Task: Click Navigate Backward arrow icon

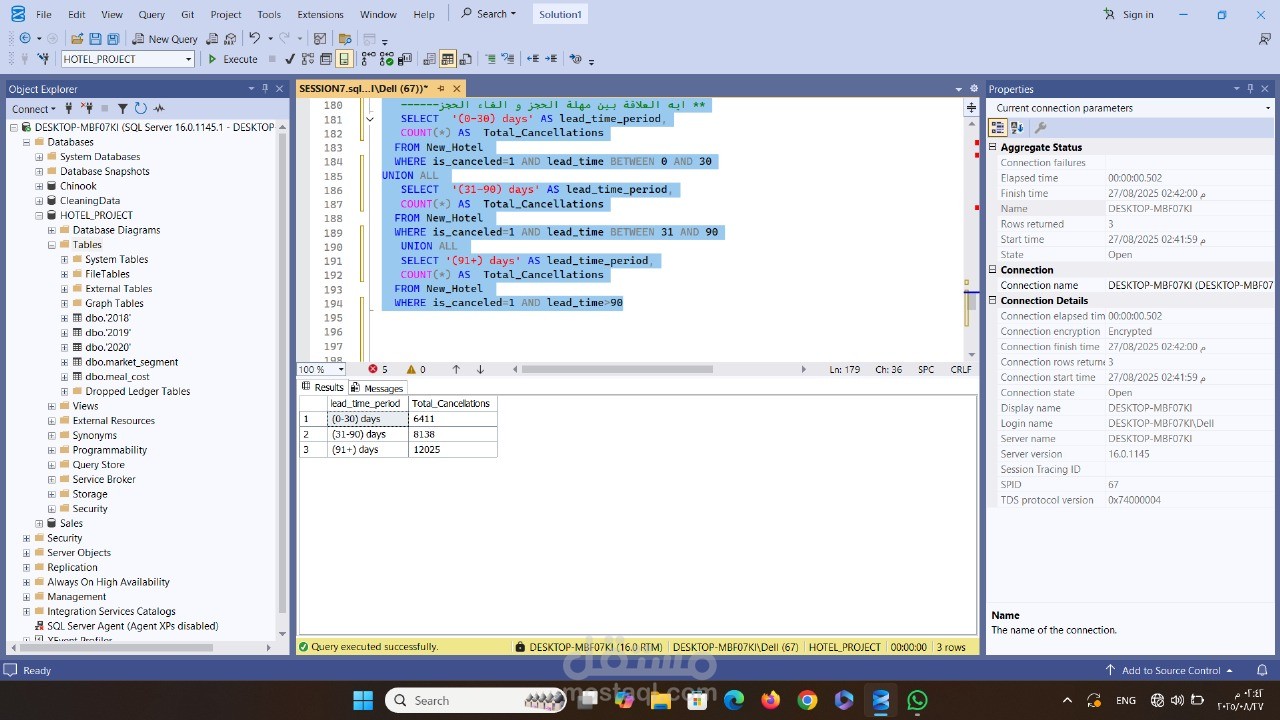Action: tap(25, 38)
